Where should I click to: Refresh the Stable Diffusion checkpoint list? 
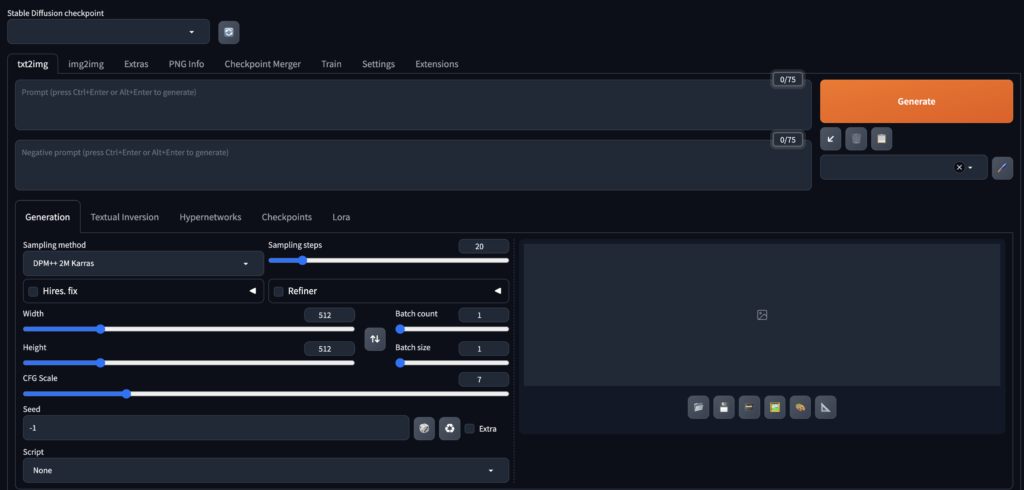(x=229, y=32)
